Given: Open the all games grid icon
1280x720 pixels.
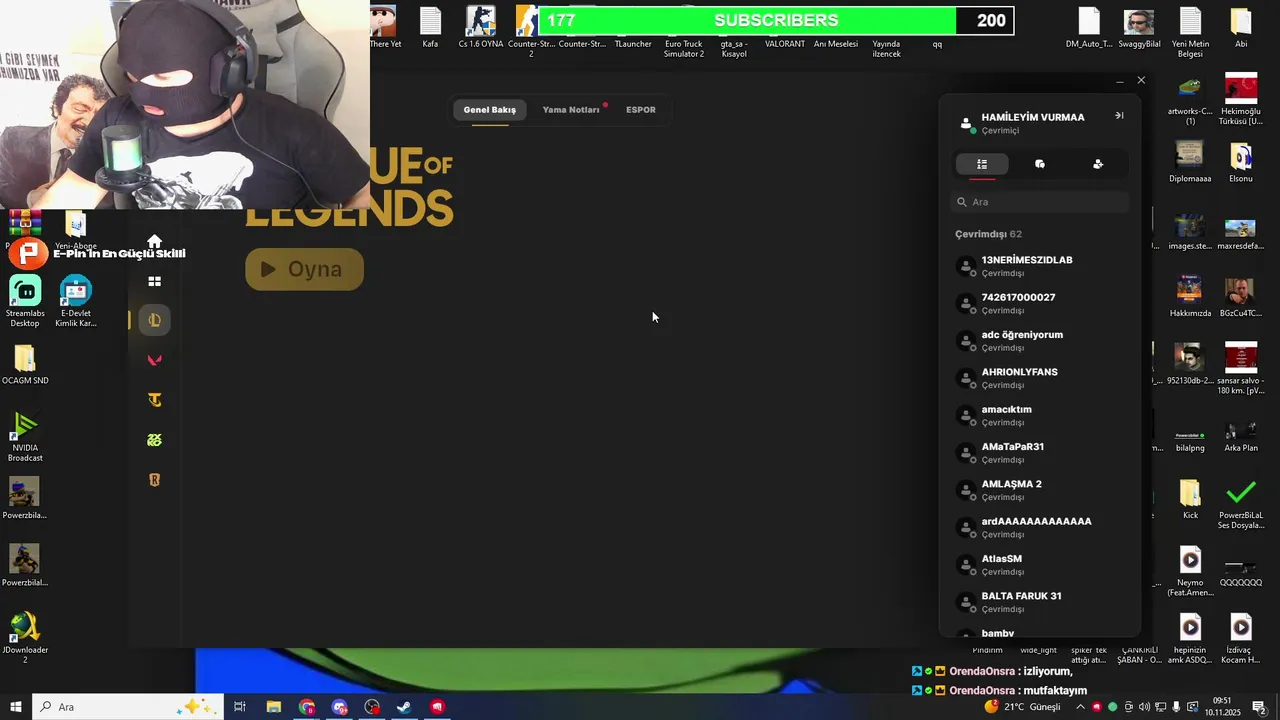Looking at the screenshot, I should pyautogui.click(x=154, y=282).
